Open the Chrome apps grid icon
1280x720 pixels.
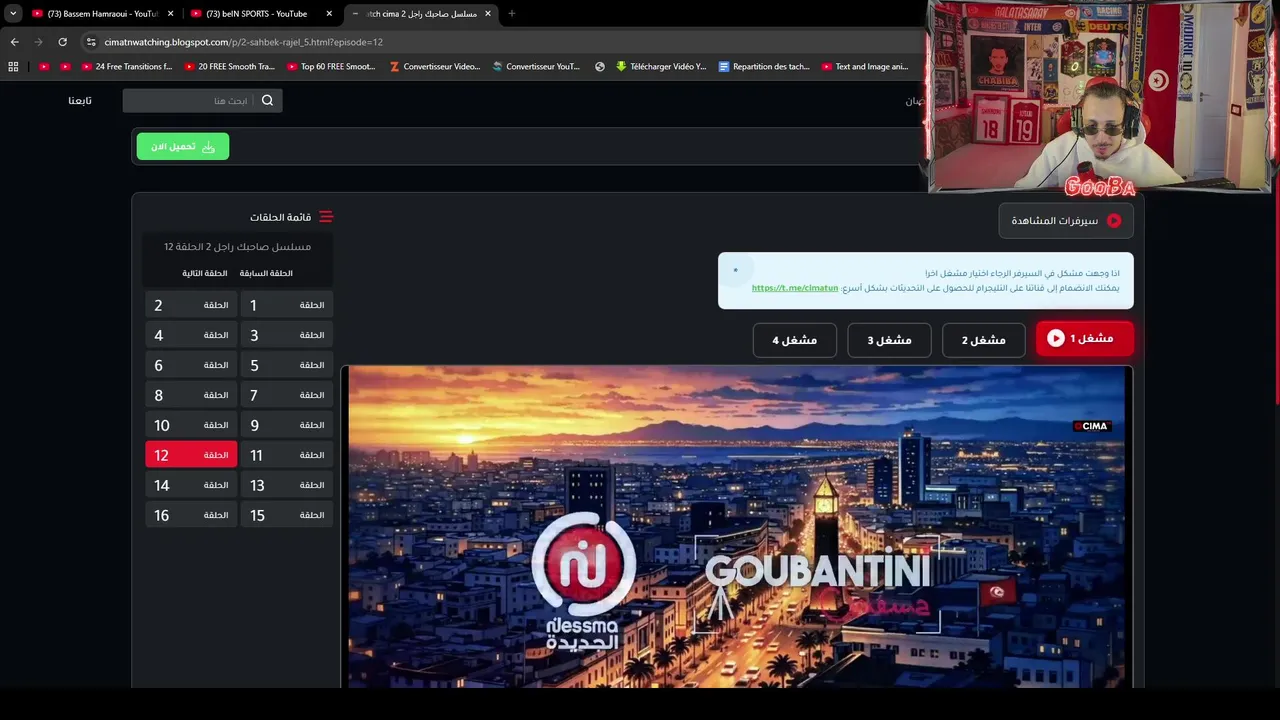click(13, 67)
